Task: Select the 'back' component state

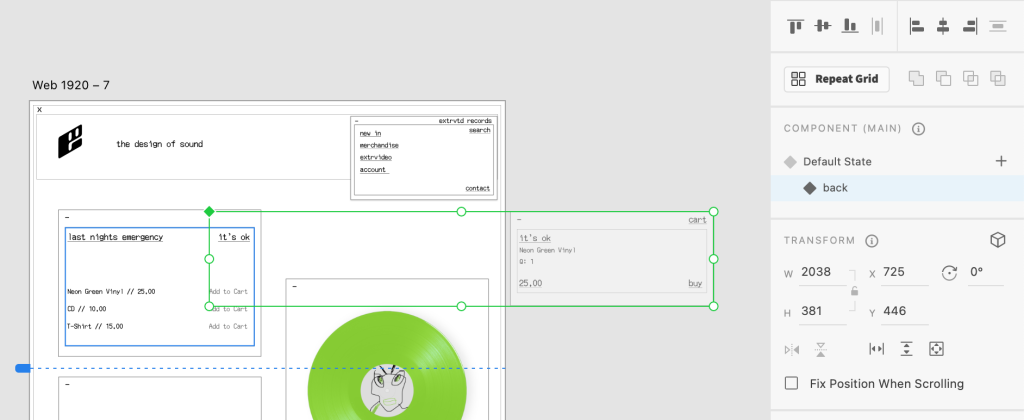Action: tap(835, 188)
